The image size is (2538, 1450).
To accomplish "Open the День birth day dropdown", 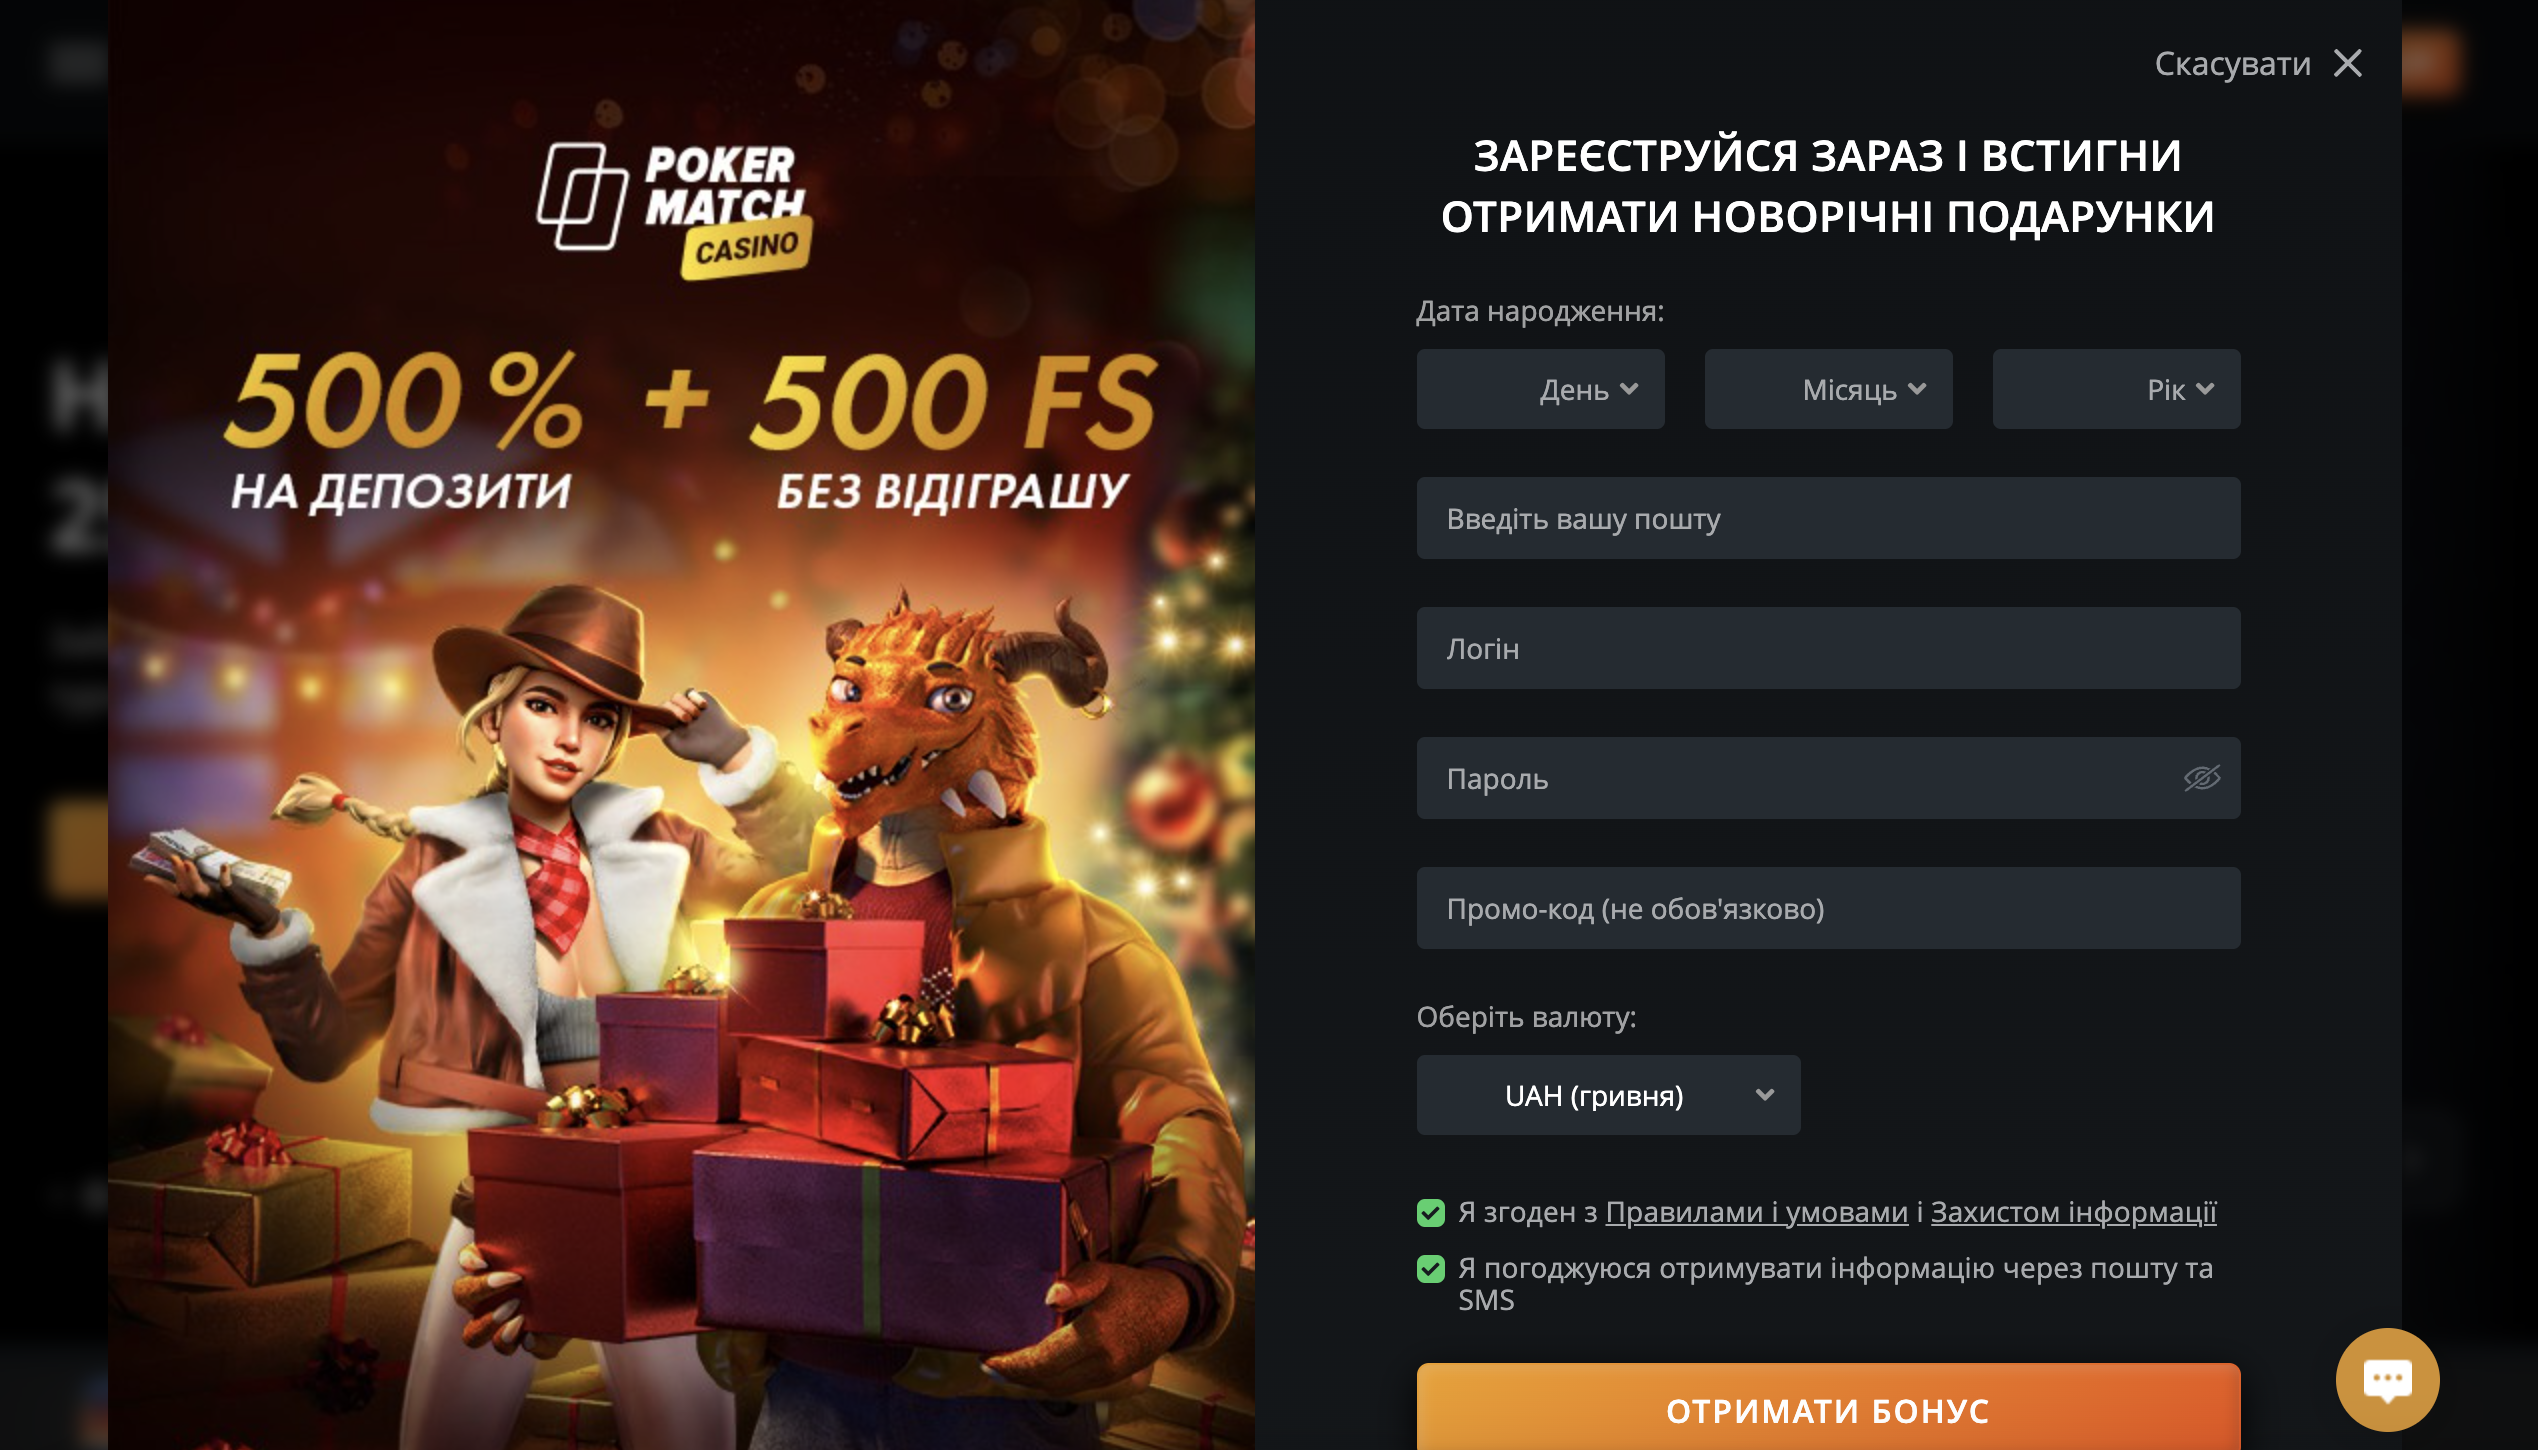I will (1540, 389).
